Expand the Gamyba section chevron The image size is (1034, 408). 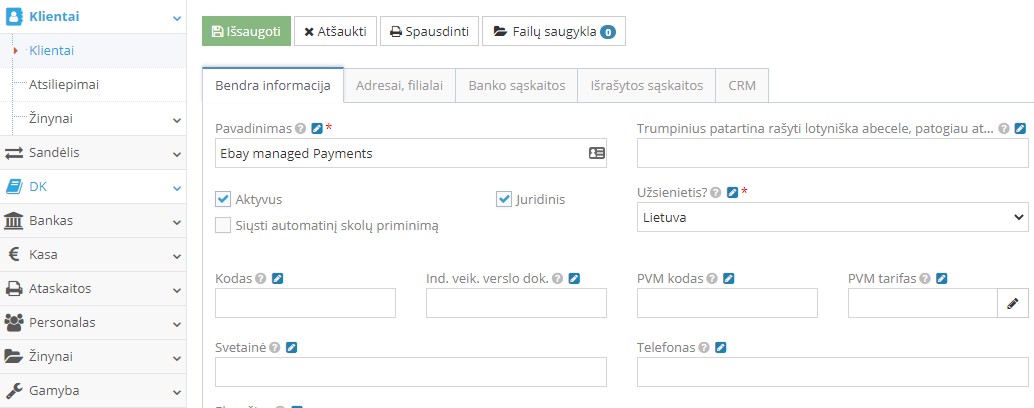177,392
